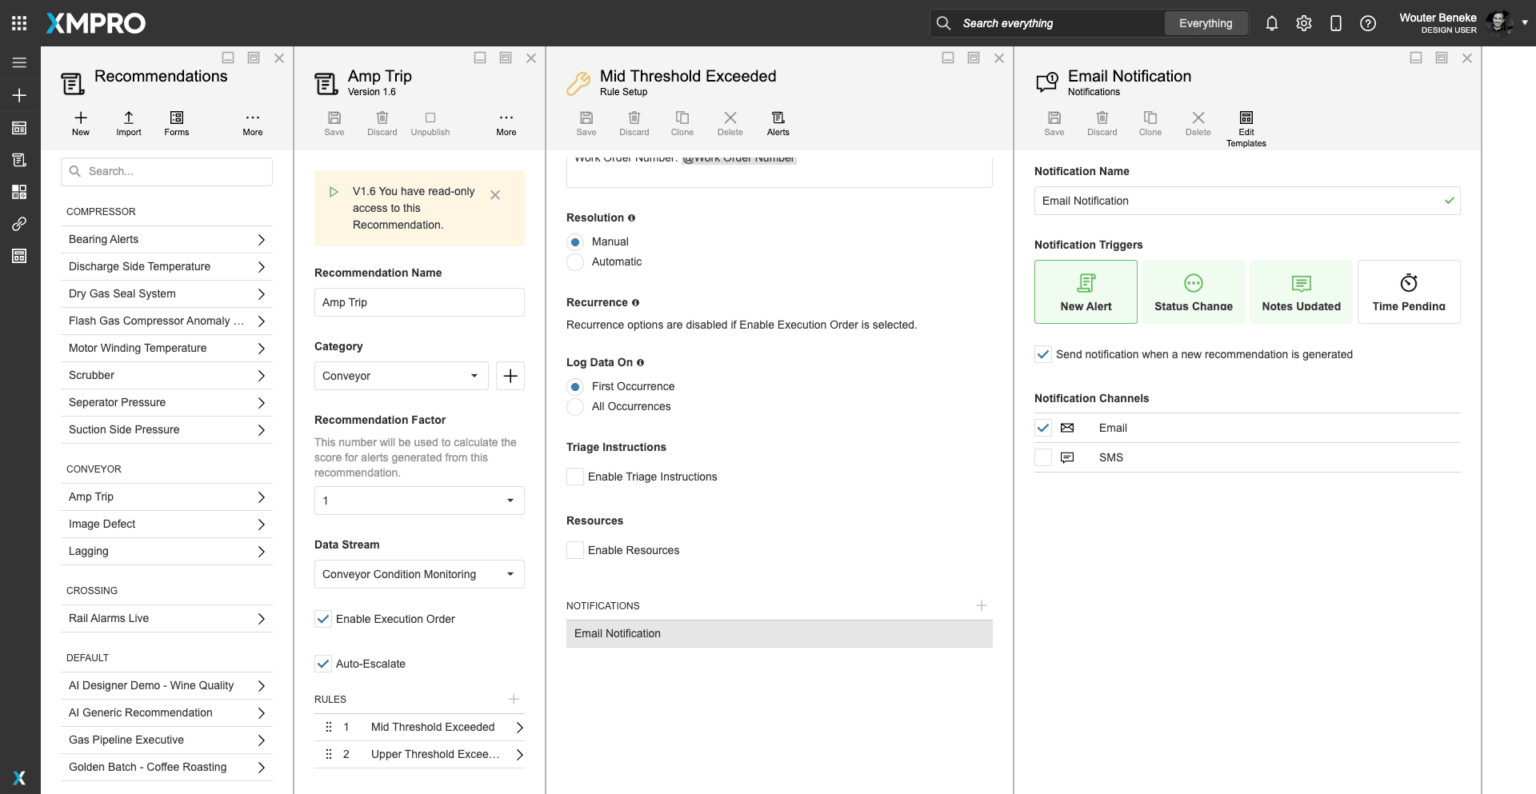Enable the SMS notification channel checkbox
Image resolution: width=1536 pixels, height=794 pixels.
pos(1043,458)
